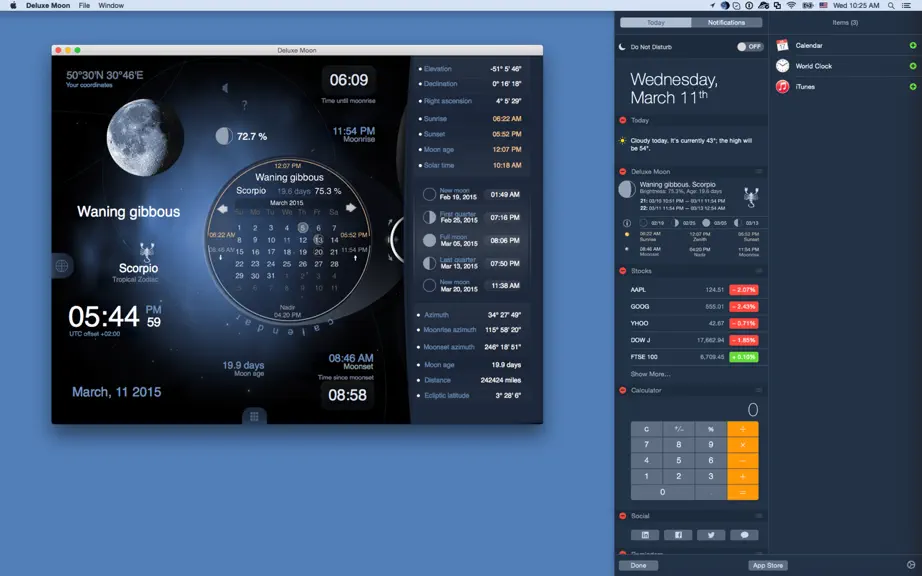
Task: Click the divide key on calculator
Action: click(743, 429)
